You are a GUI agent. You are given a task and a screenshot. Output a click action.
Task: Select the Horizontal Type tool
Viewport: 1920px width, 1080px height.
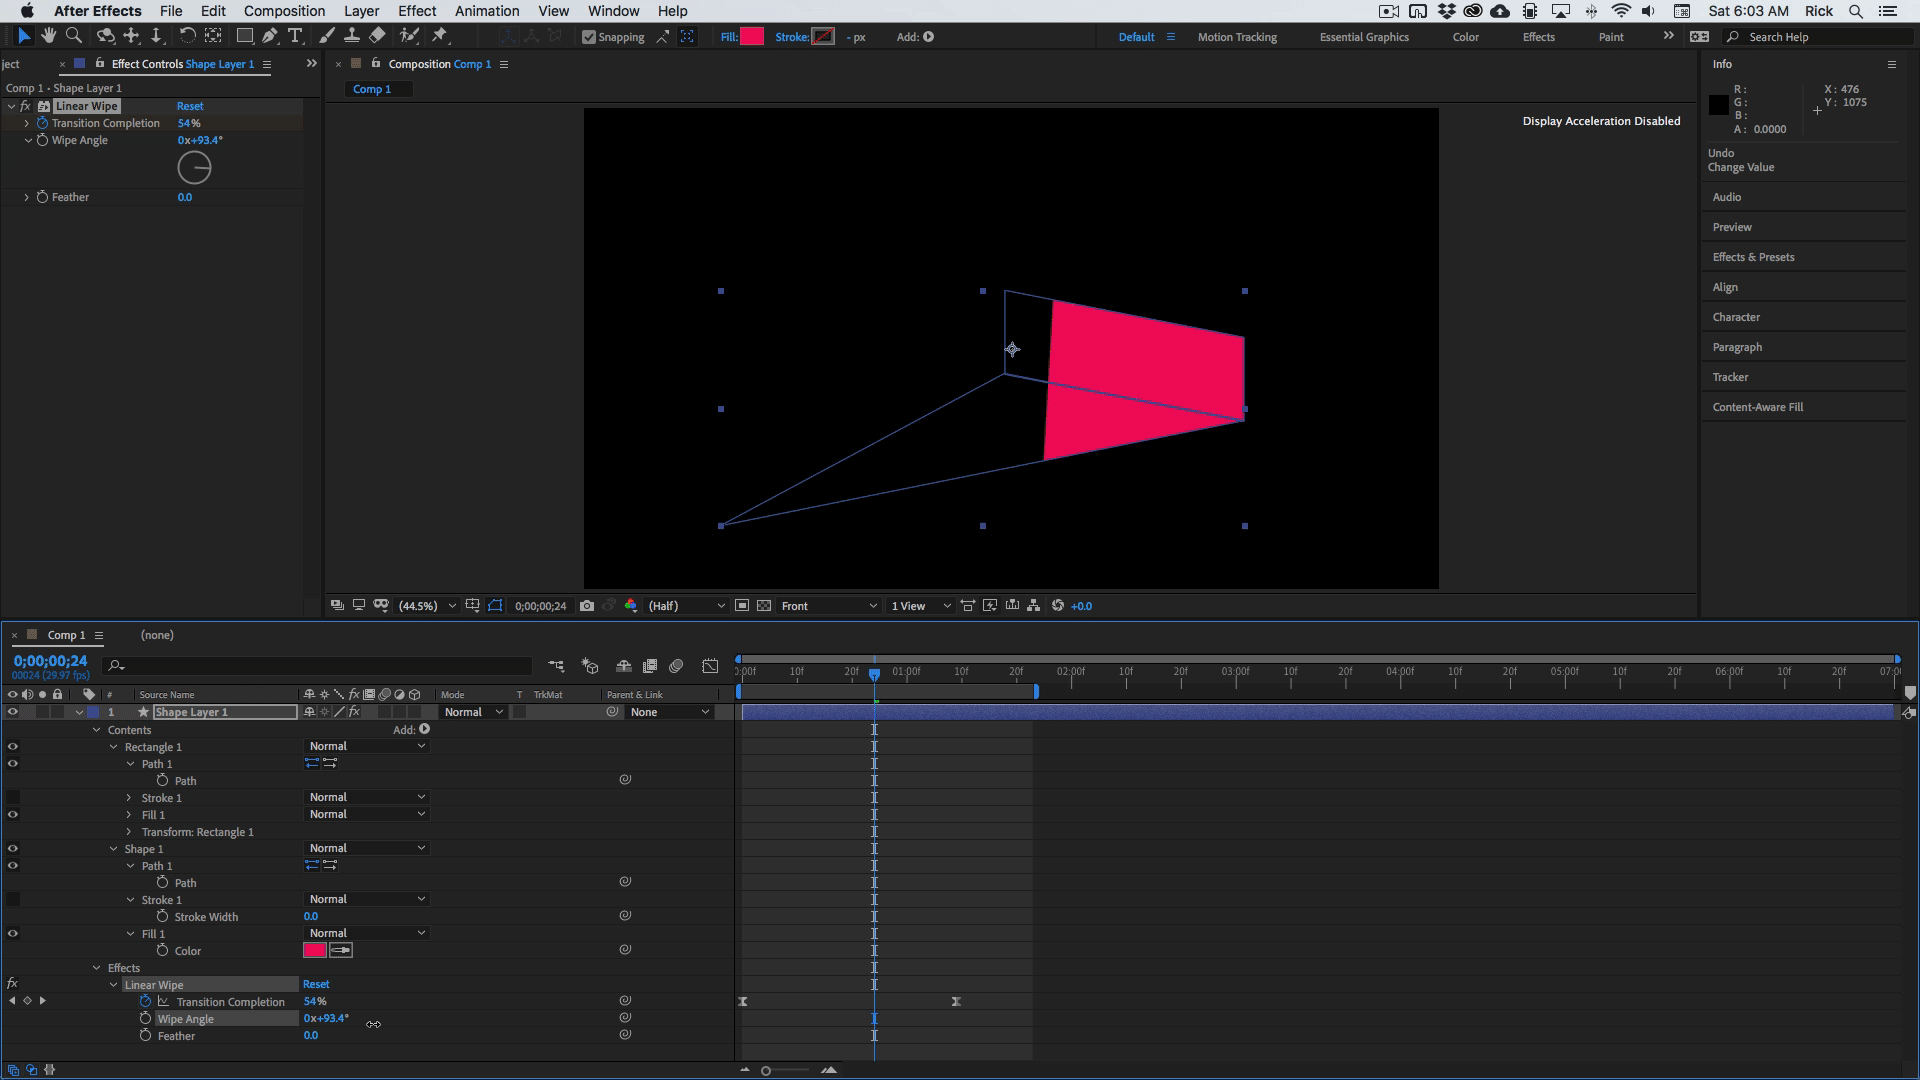(x=295, y=36)
